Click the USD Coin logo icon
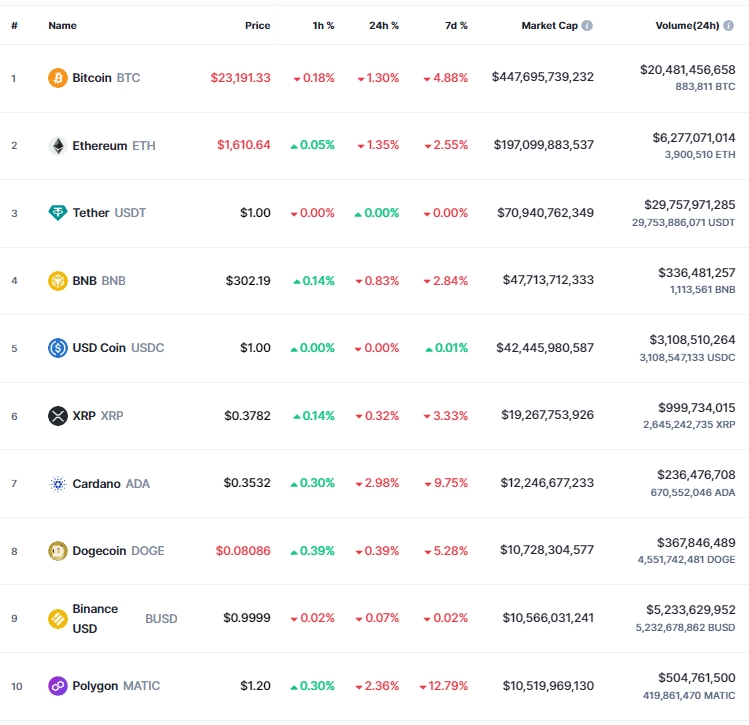 coord(58,348)
